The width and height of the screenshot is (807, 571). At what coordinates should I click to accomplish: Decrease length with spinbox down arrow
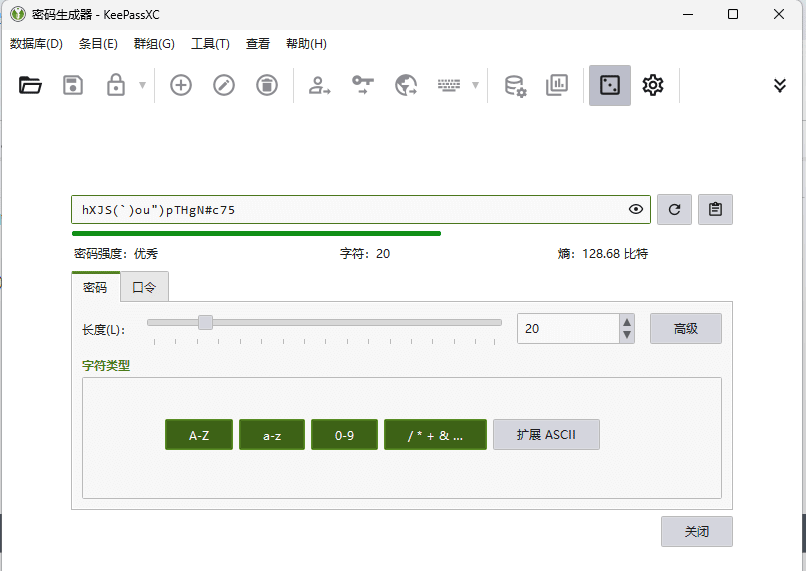626,335
